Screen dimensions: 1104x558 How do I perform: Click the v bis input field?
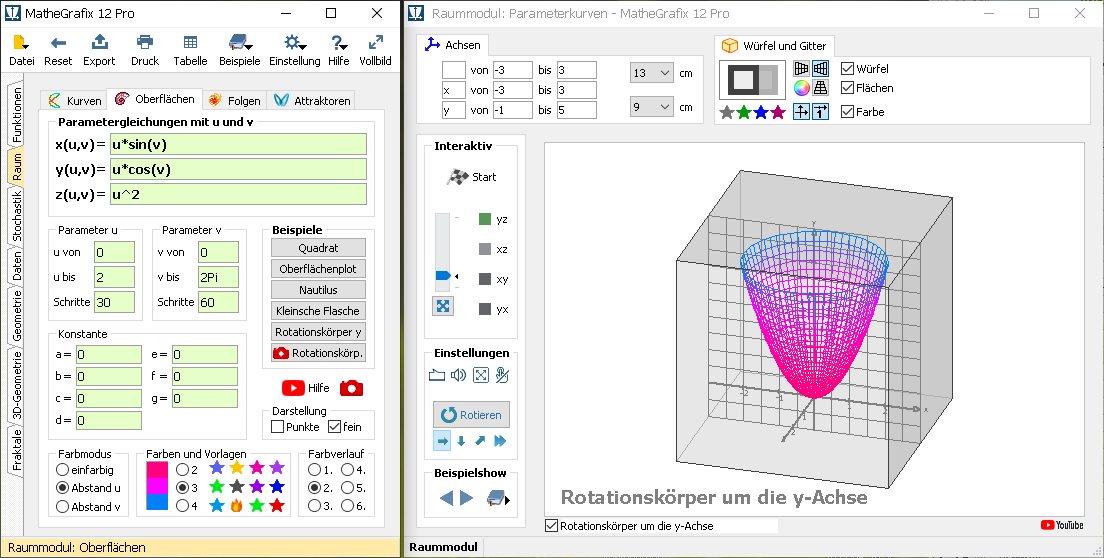[218, 277]
